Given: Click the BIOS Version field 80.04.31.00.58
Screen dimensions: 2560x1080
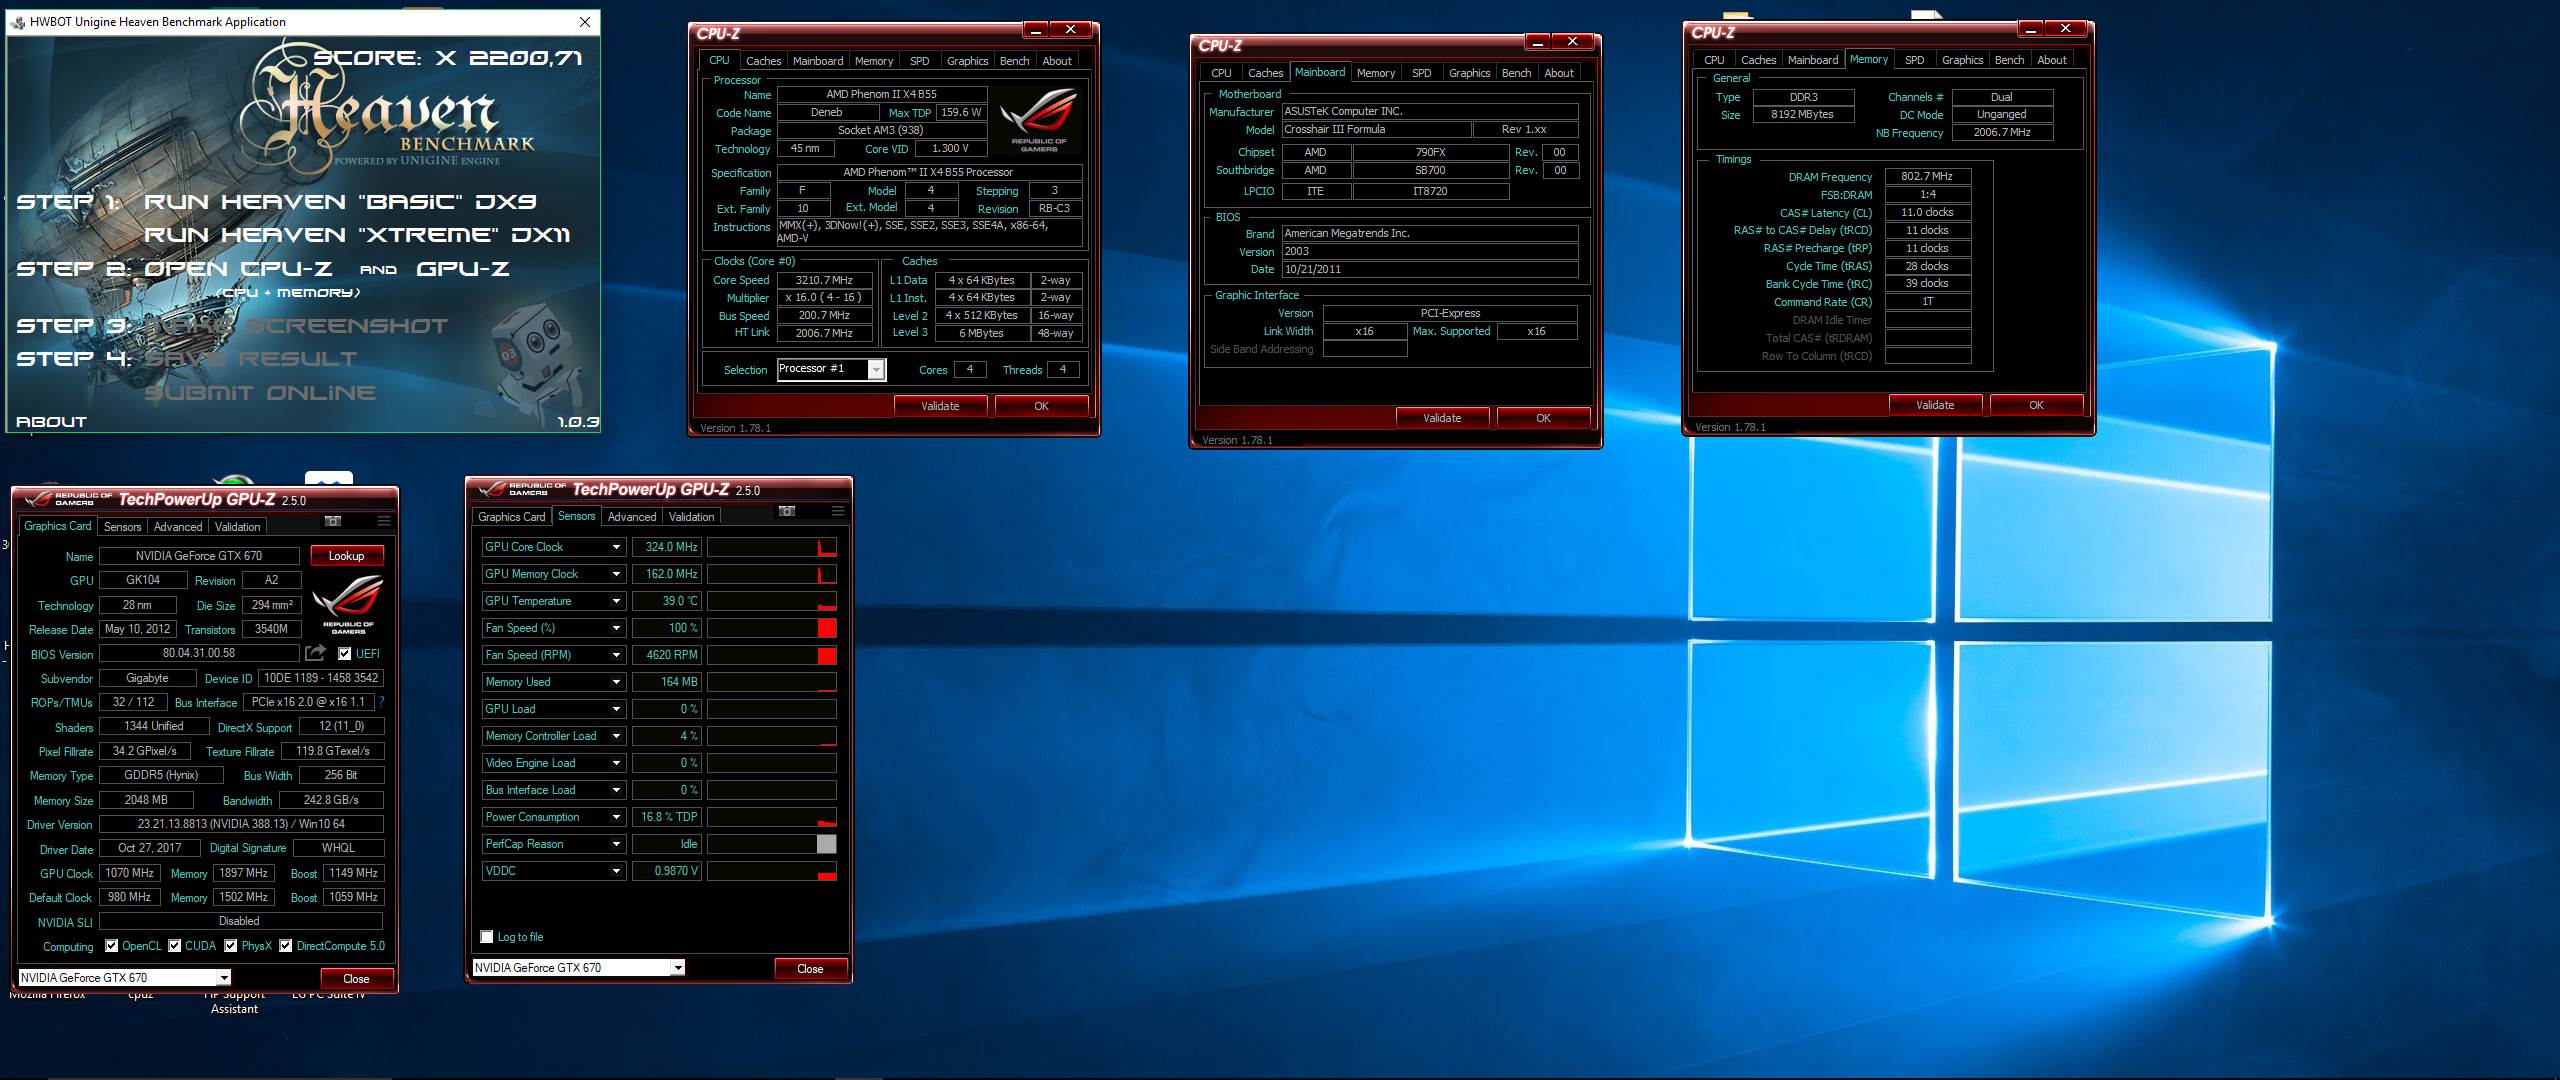Looking at the screenshot, I should tap(199, 653).
